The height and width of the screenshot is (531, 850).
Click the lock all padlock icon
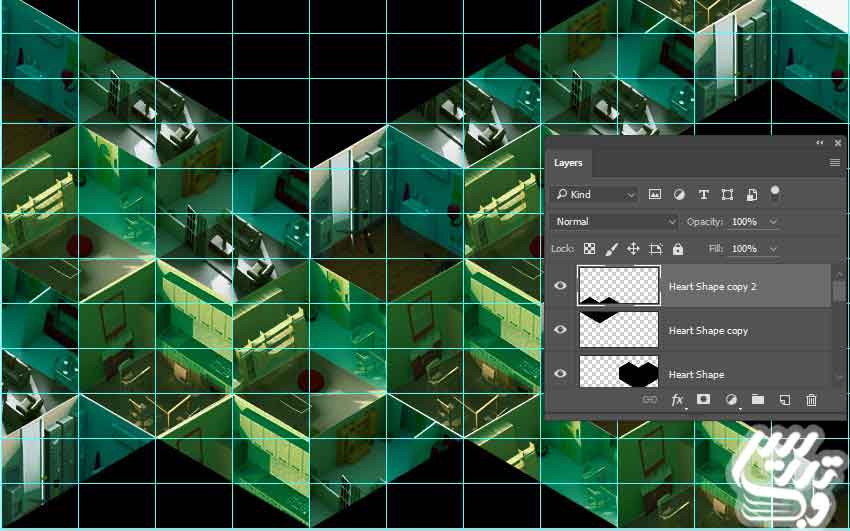tap(678, 249)
